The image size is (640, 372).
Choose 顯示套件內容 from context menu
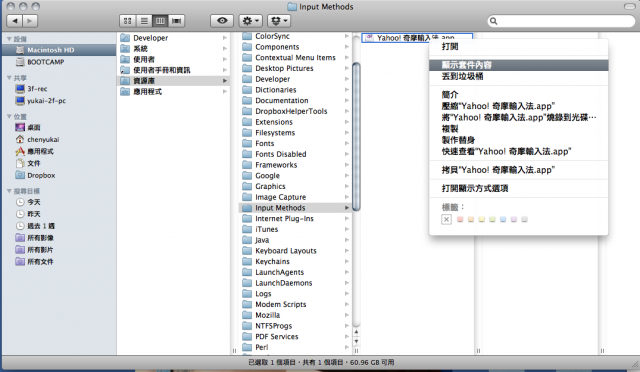pos(518,65)
